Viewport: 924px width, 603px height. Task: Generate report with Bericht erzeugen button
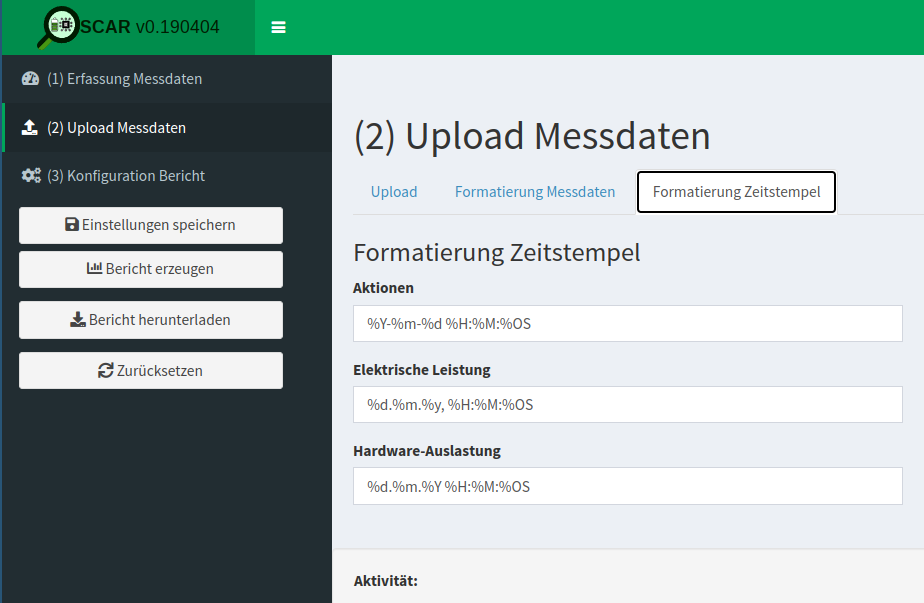[x=151, y=269]
